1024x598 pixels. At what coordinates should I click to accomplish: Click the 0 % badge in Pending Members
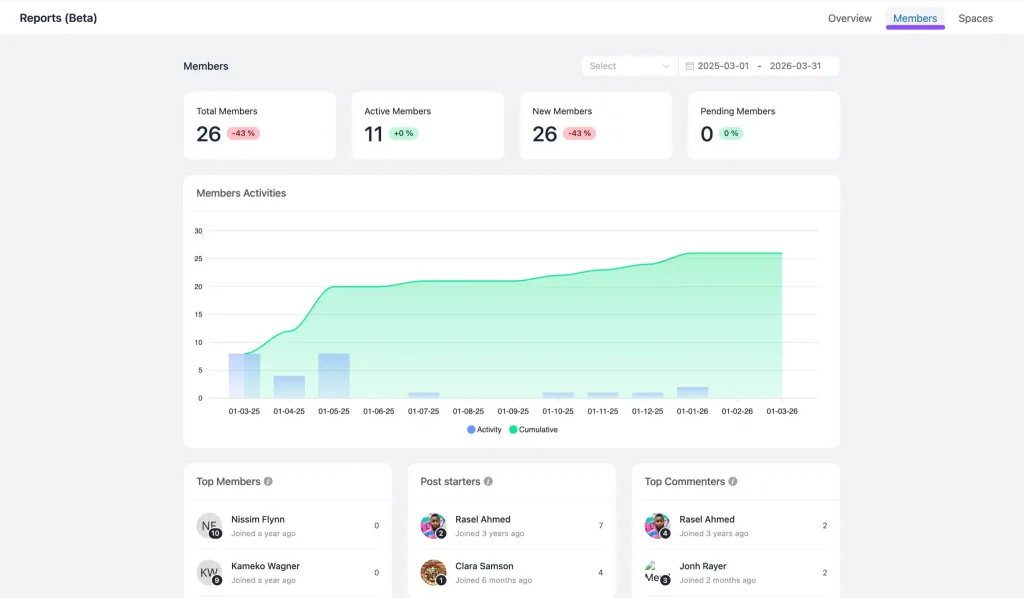(x=731, y=133)
